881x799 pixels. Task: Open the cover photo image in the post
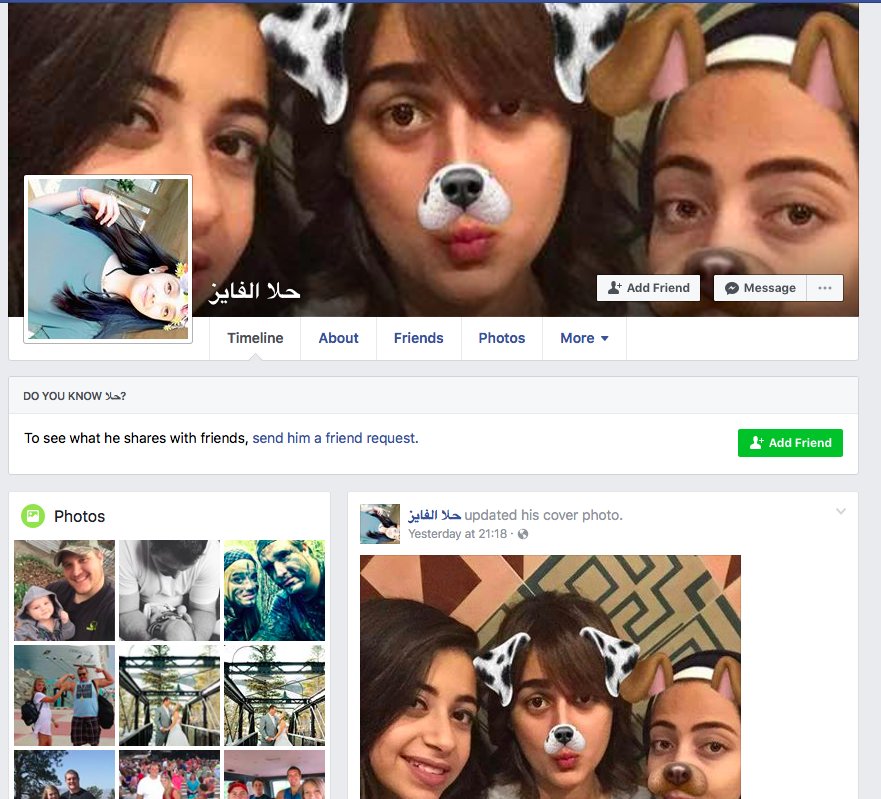550,677
